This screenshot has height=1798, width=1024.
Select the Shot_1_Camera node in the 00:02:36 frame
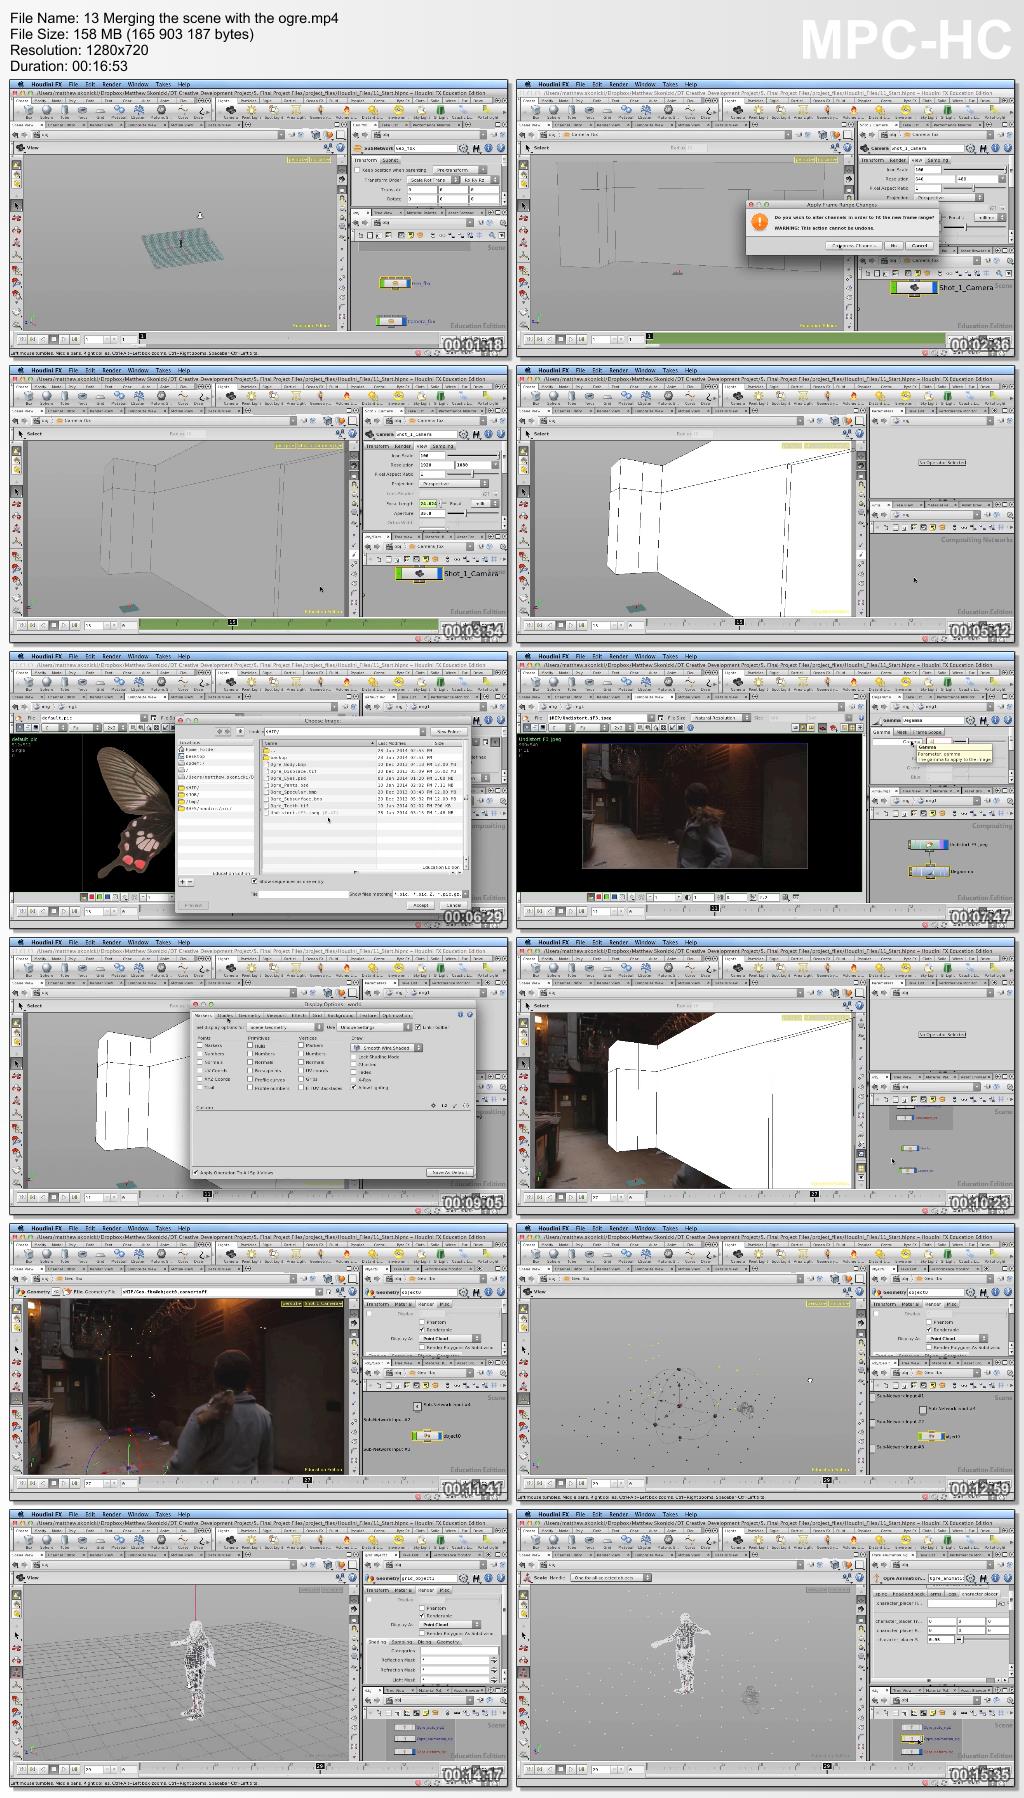(914, 288)
